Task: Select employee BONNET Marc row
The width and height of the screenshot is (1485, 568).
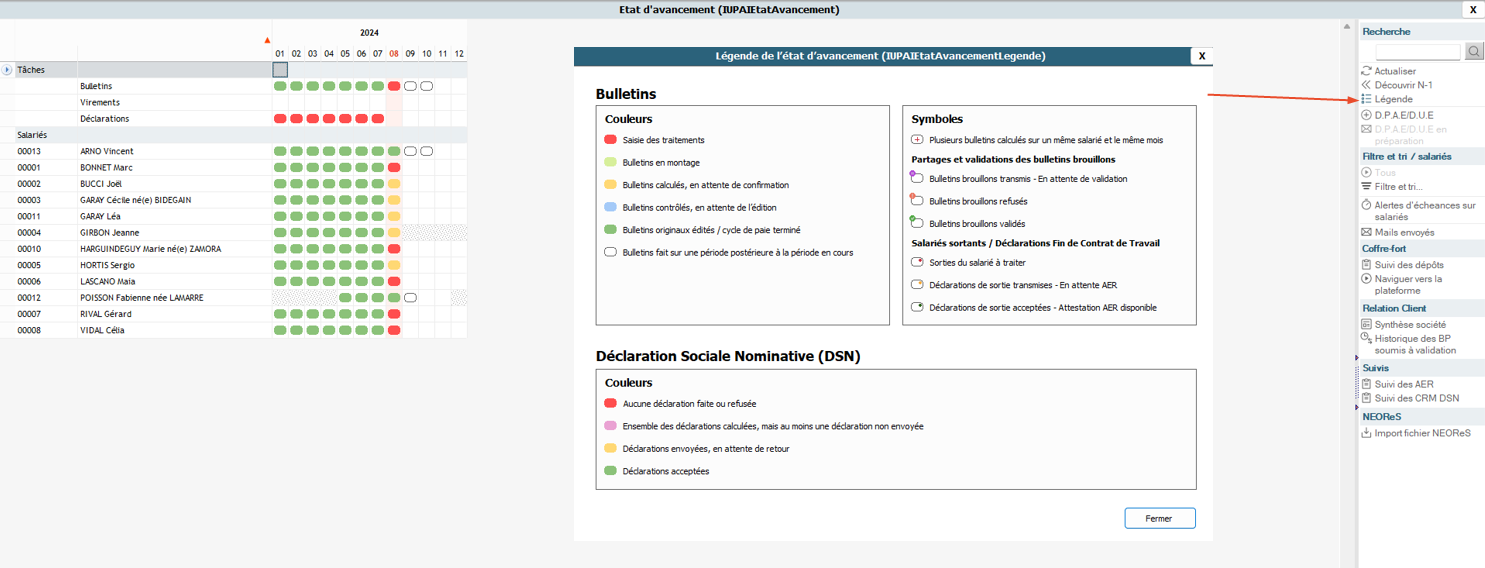Action: [x=107, y=168]
